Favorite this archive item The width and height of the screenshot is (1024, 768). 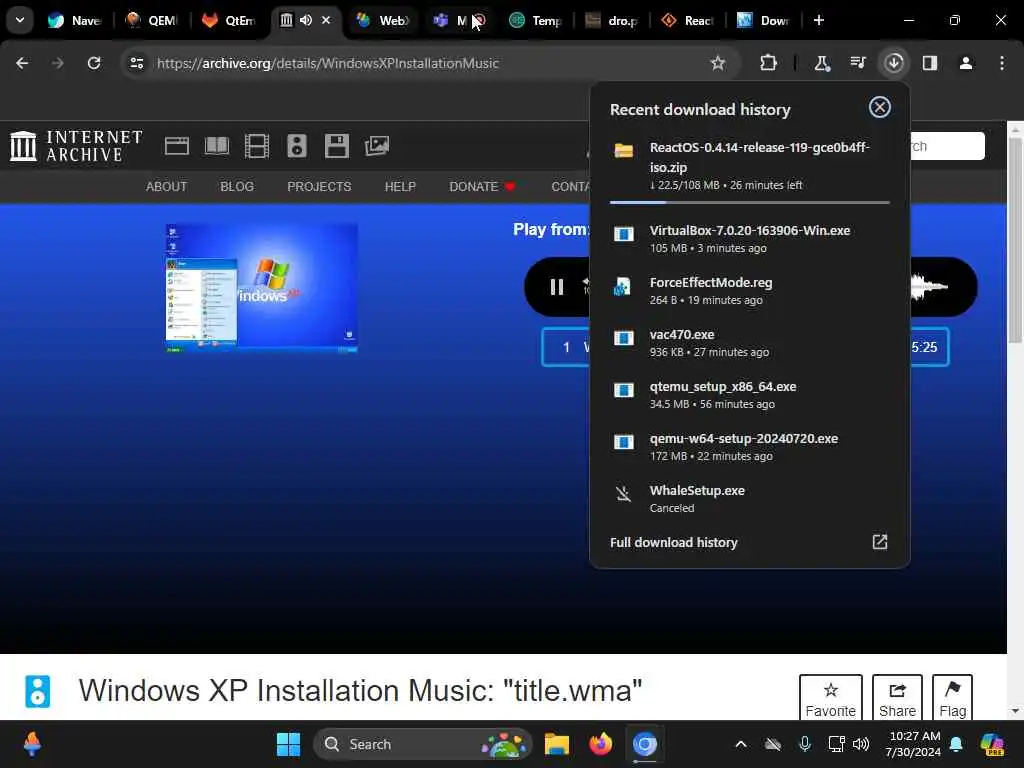tap(830, 697)
